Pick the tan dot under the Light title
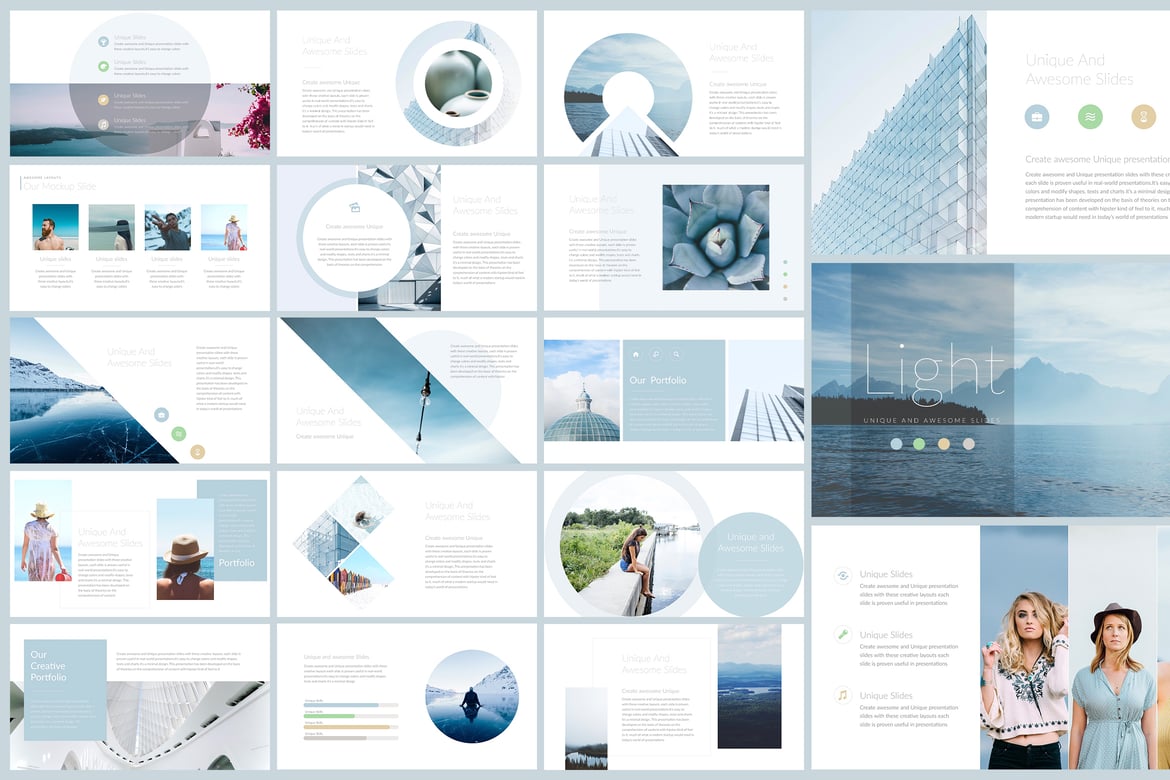The height and width of the screenshot is (780, 1170). (944, 443)
